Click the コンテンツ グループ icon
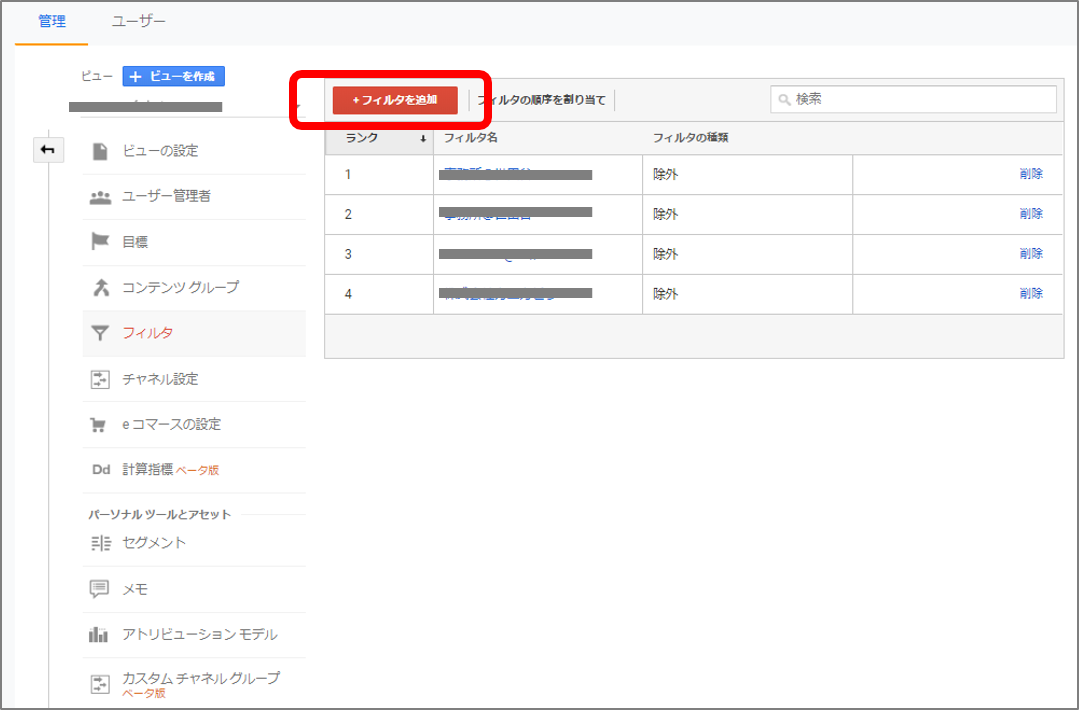Viewport: 1079px width, 710px height. pos(99,288)
